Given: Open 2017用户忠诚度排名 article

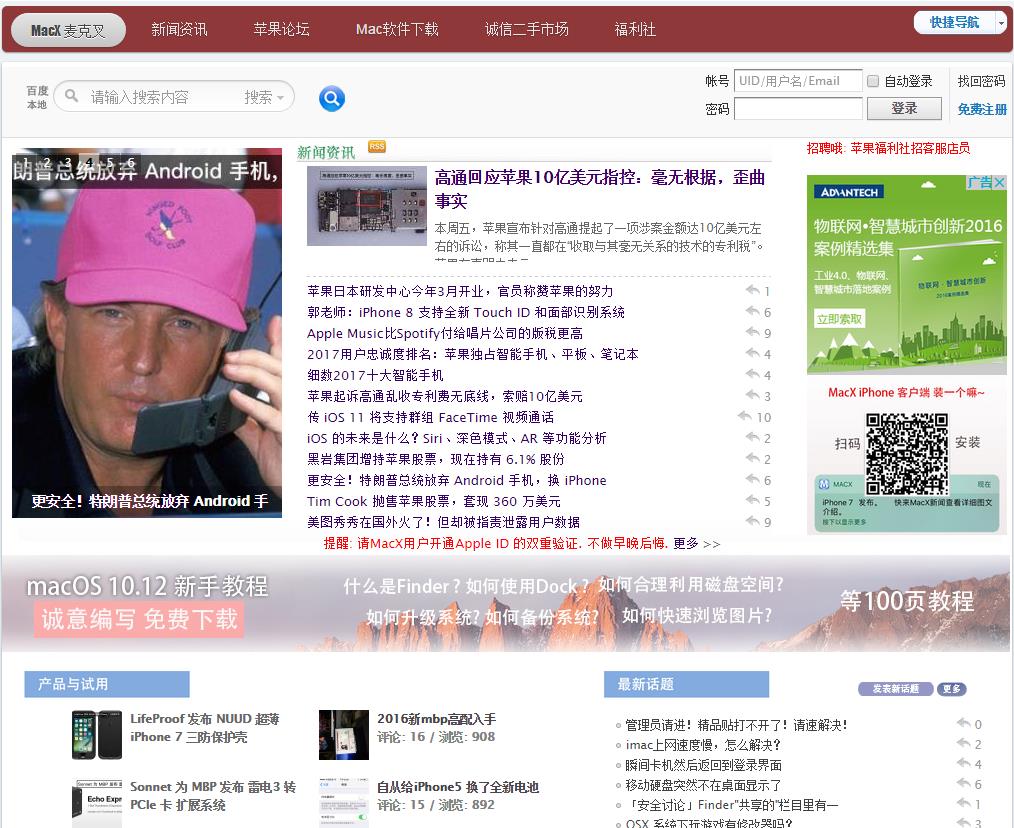Looking at the screenshot, I should 473,354.
